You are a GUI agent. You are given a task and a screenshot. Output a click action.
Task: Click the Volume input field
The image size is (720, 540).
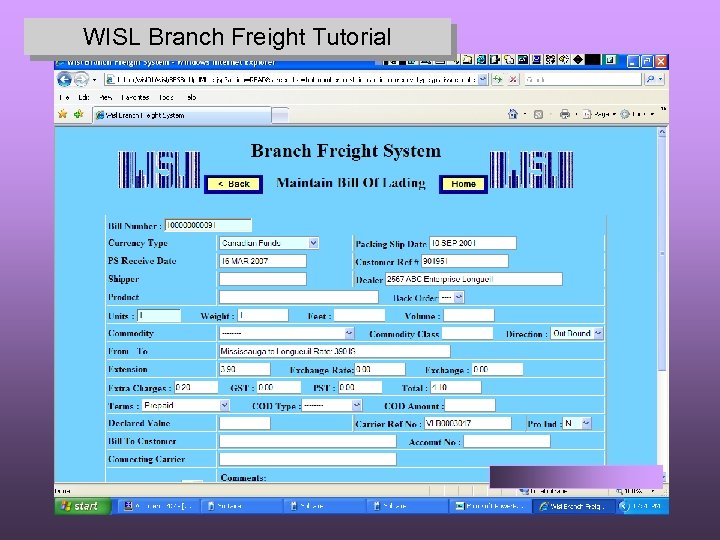469,315
